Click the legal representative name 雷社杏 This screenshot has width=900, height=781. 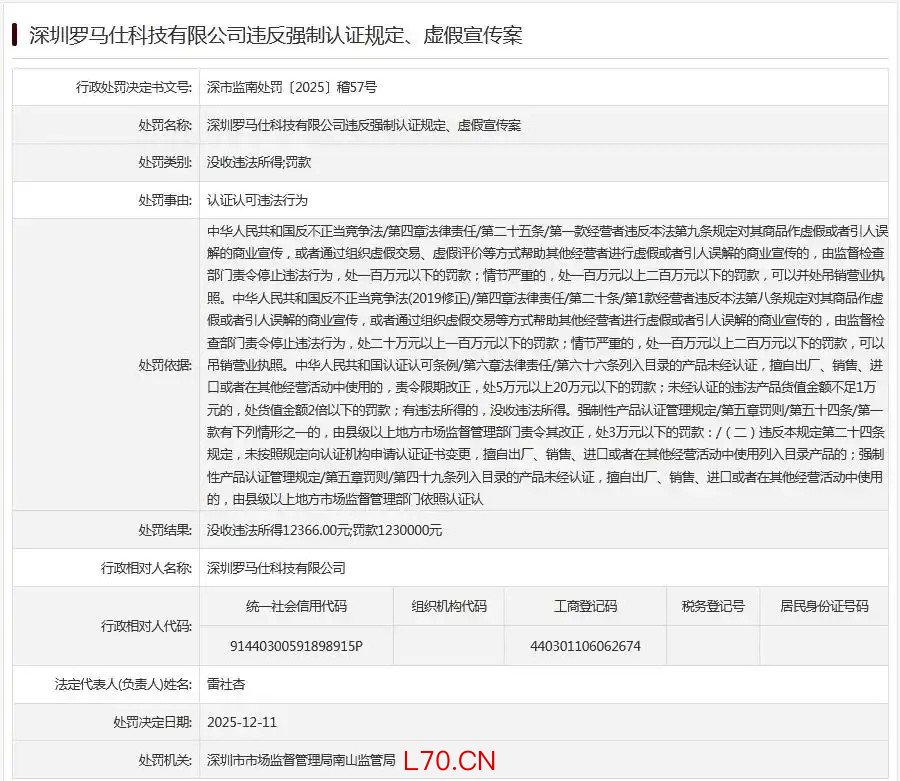tap(226, 684)
